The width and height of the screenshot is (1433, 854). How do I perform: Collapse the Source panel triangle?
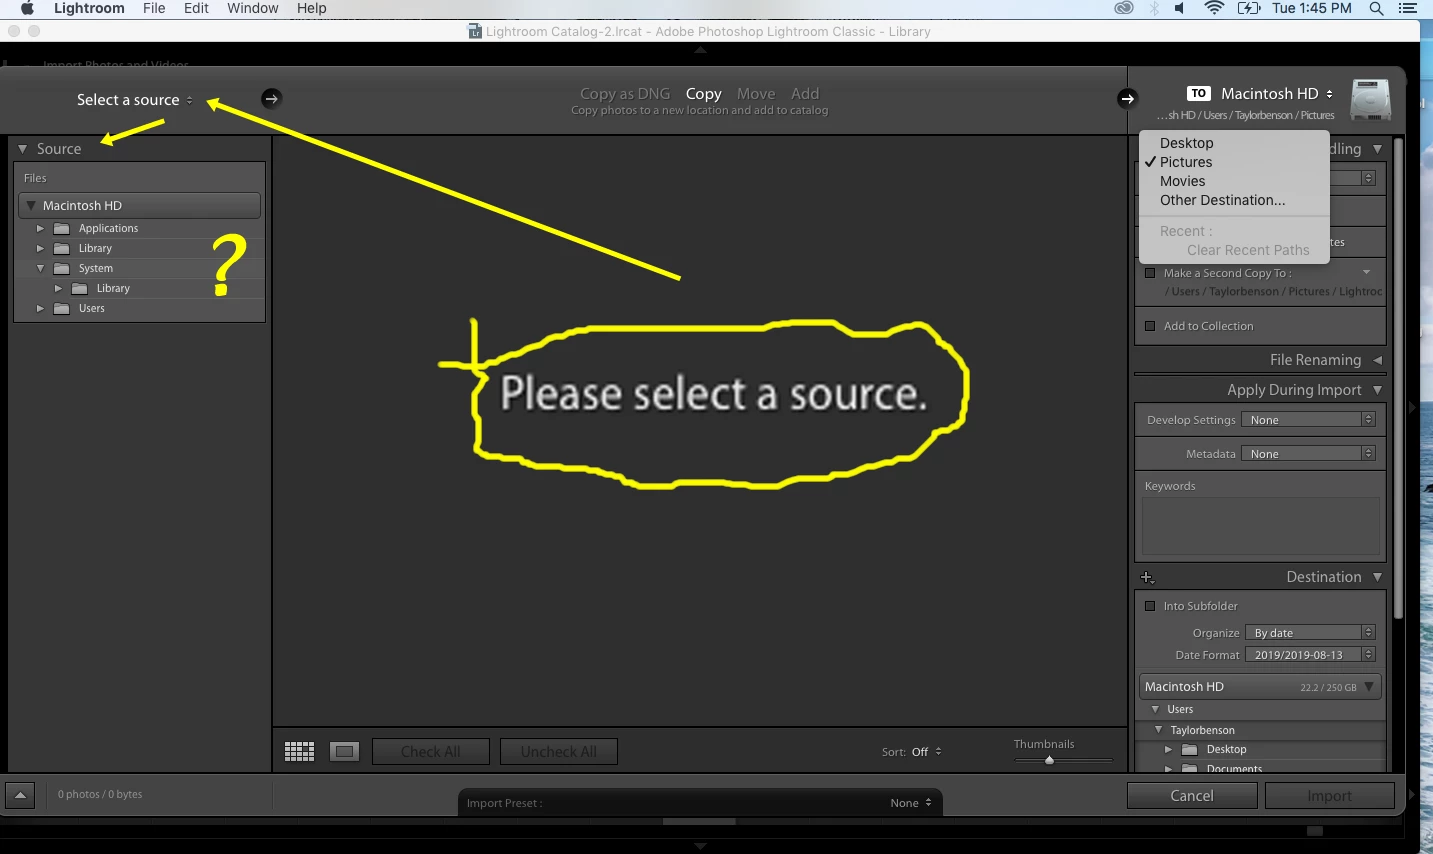point(22,149)
